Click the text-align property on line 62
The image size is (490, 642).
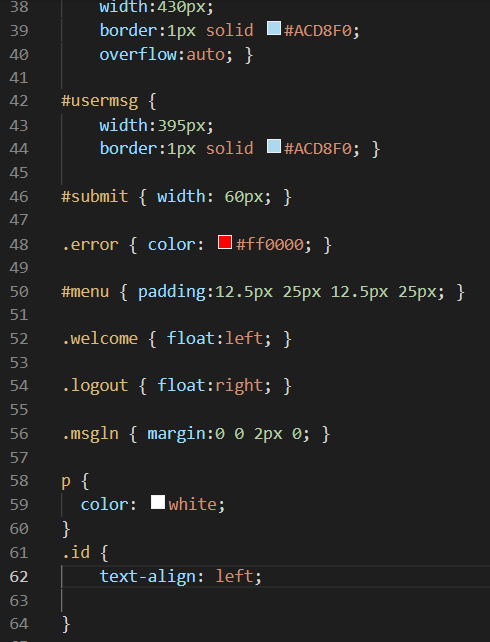point(148,576)
